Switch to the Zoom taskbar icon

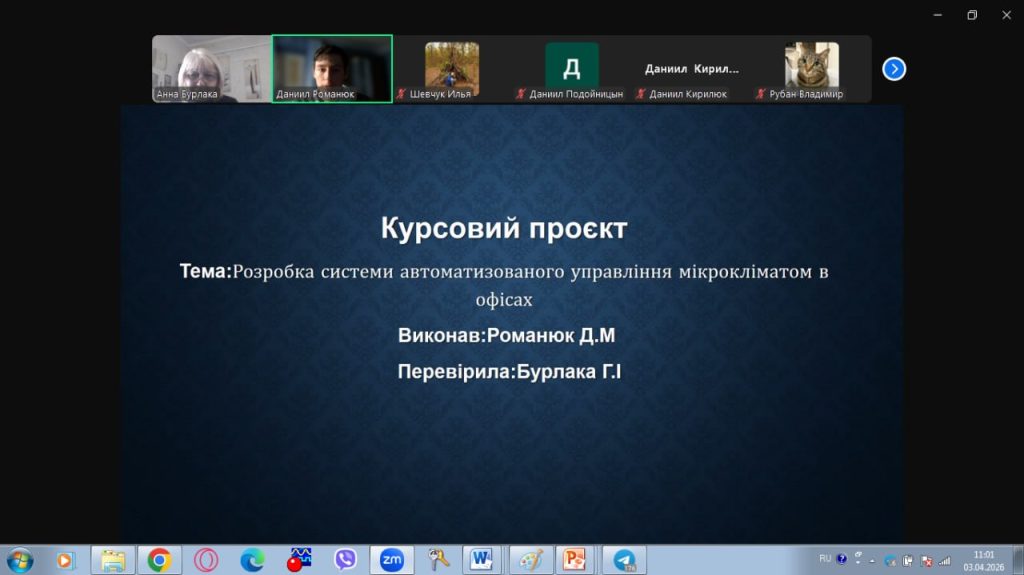(392, 560)
